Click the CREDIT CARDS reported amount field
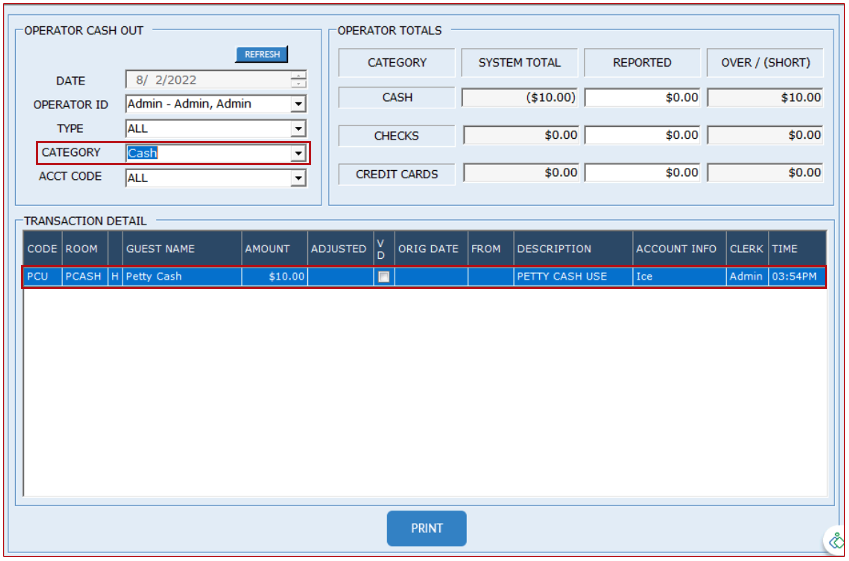 tap(642, 173)
